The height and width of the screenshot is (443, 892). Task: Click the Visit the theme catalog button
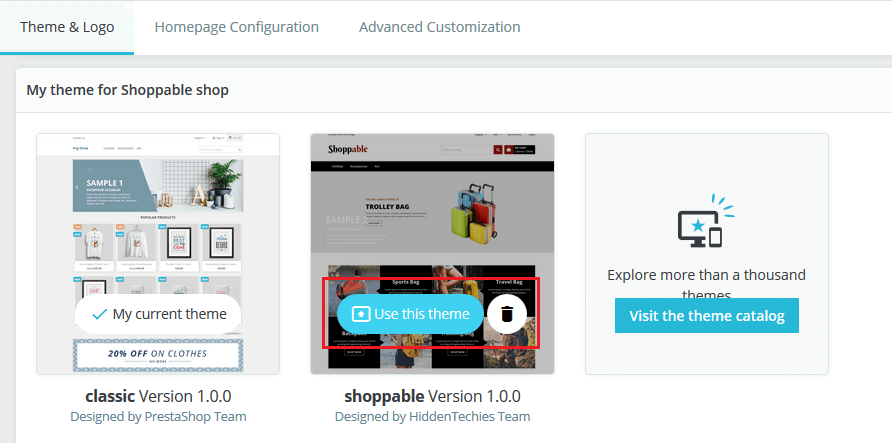pyautogui.click(x=707, y=316)
